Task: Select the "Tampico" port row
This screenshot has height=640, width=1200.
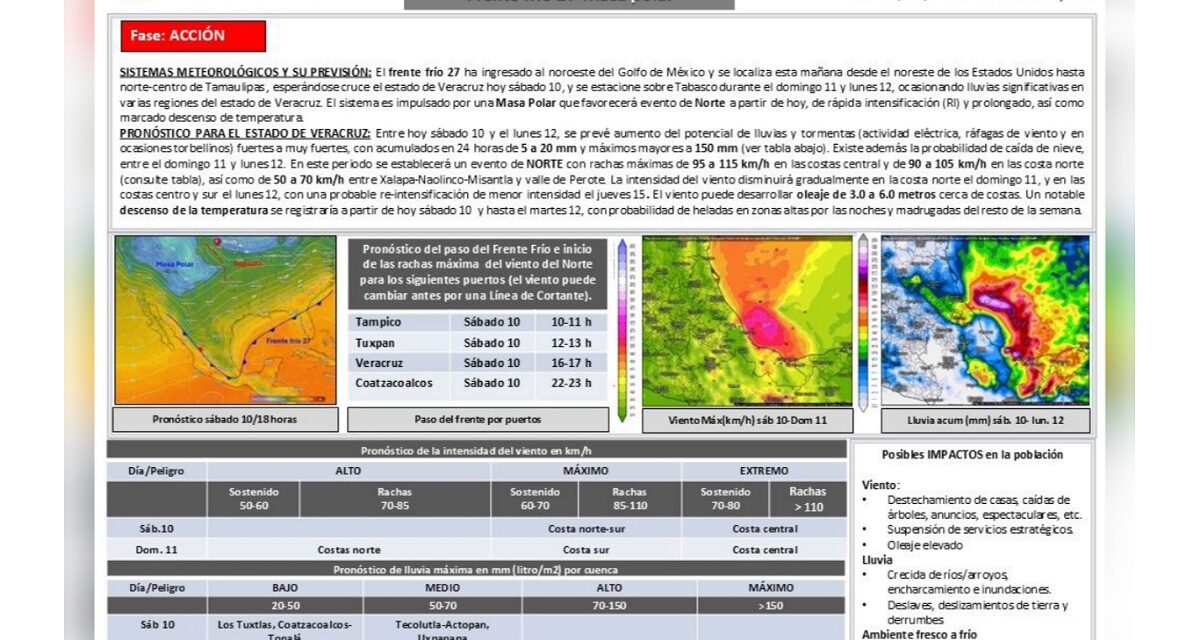Action: click(378, 322)
